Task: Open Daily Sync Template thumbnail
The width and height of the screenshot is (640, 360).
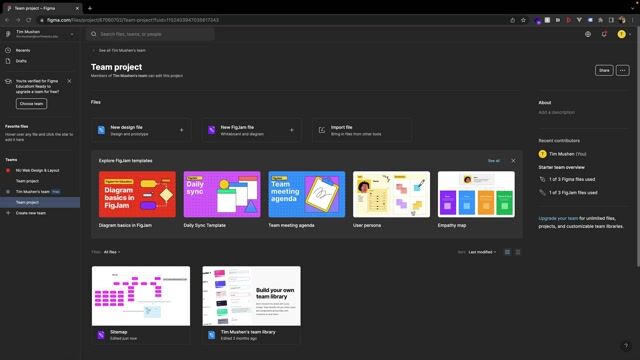Action: (222, 194)
